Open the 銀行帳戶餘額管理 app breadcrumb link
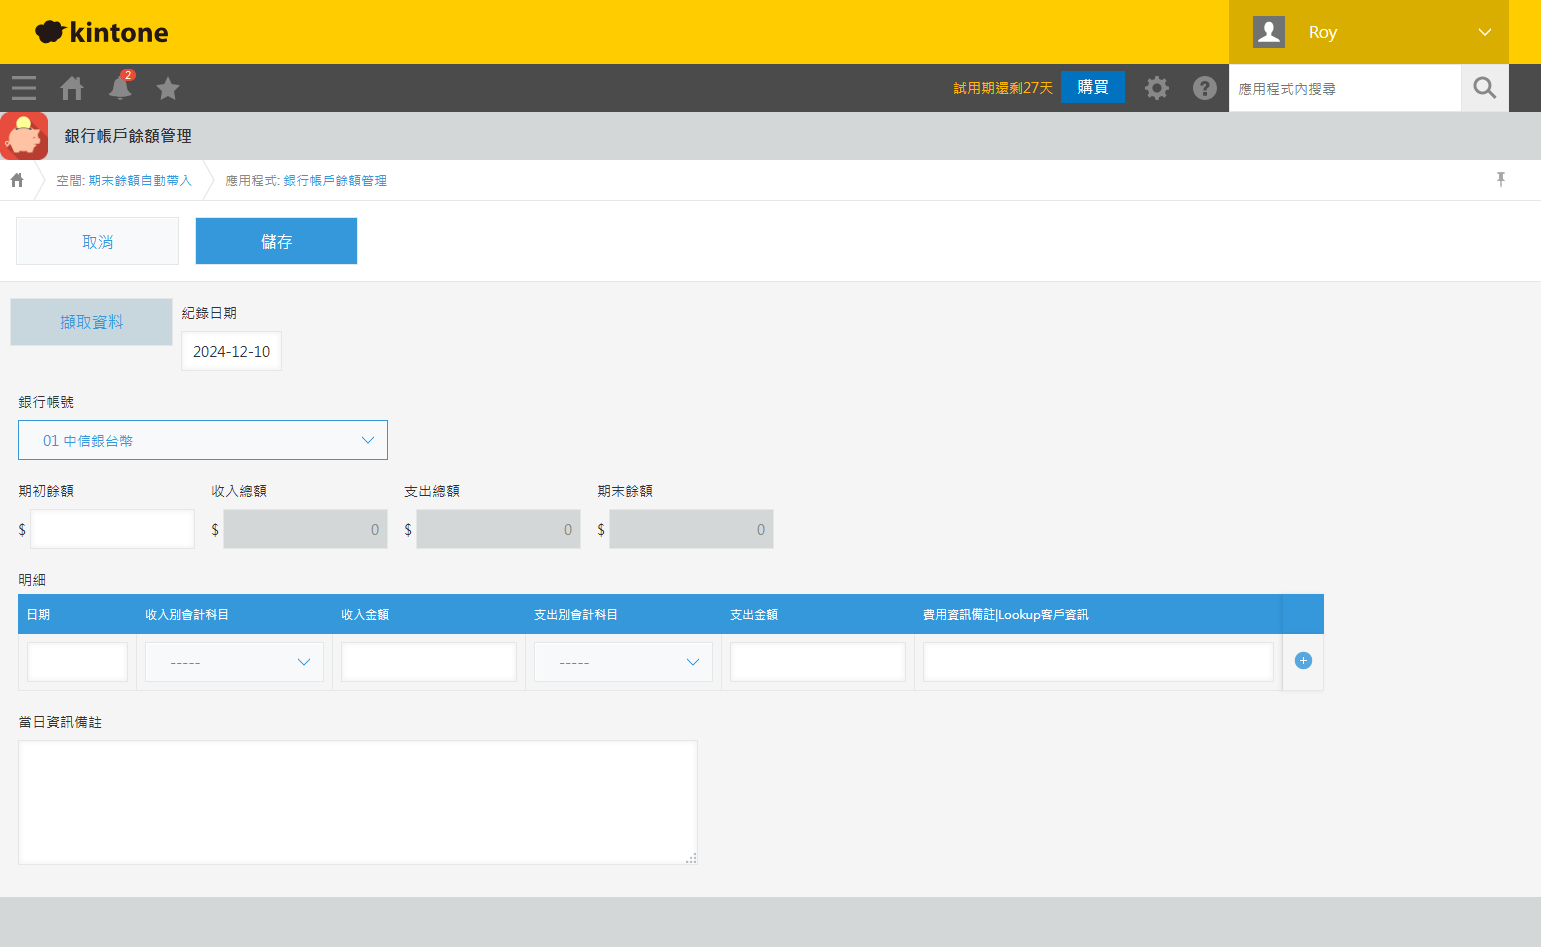Viewport: 1541px width, 947px height. pyautogui.click(x=335, y=180)
